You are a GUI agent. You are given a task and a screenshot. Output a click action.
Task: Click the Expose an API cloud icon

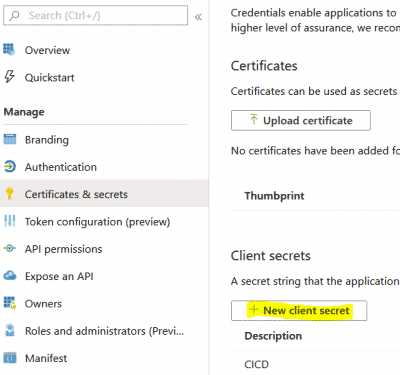(10, 276)
